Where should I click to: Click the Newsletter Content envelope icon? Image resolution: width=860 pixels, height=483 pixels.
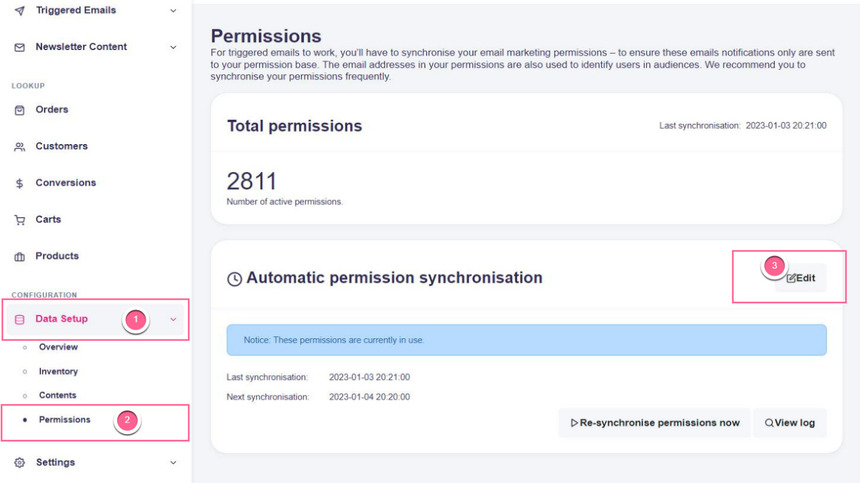point(19,47)
